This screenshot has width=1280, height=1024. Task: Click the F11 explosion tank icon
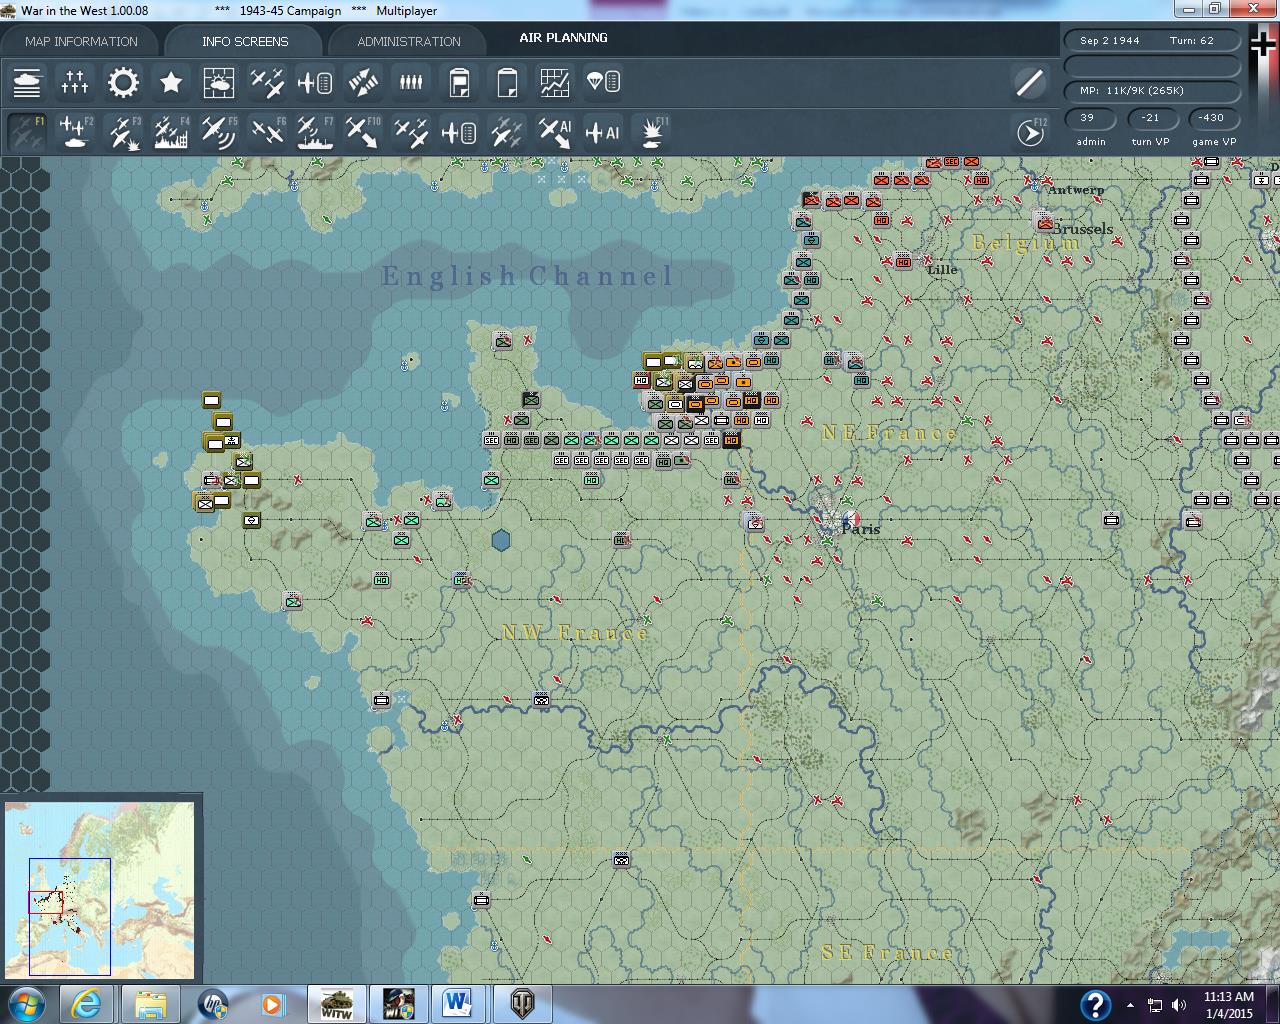(x=651, y=132)
